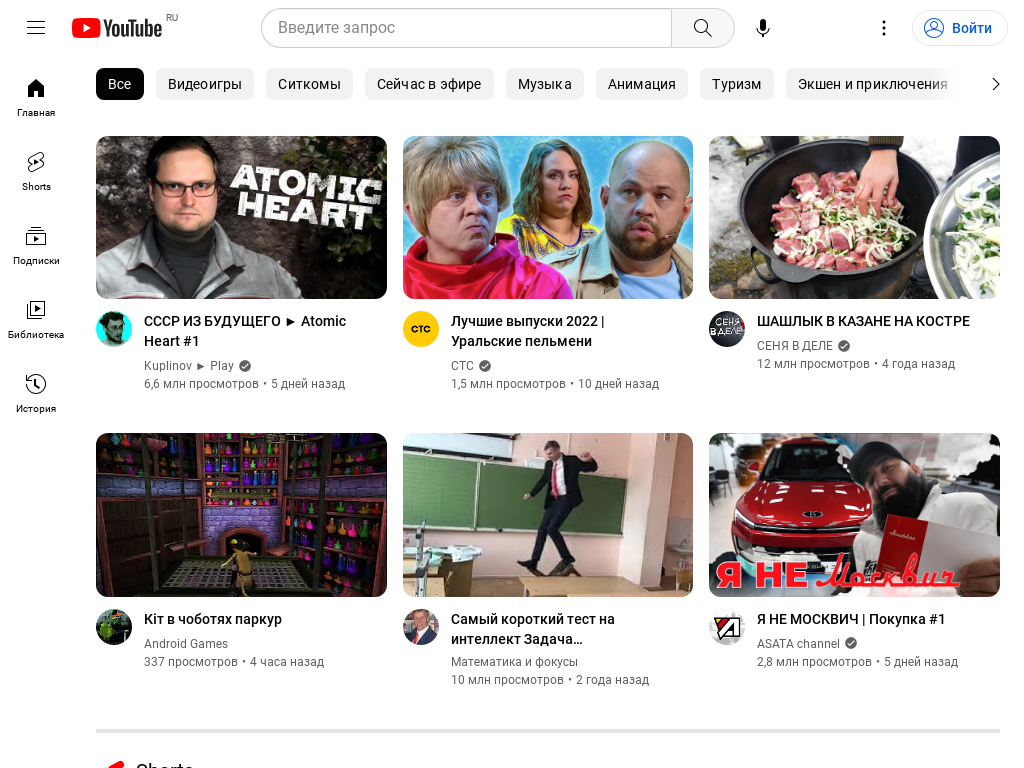Go to Главная in the sidebar
This screenshot has width=1024, height=768.
coord(36,97)
